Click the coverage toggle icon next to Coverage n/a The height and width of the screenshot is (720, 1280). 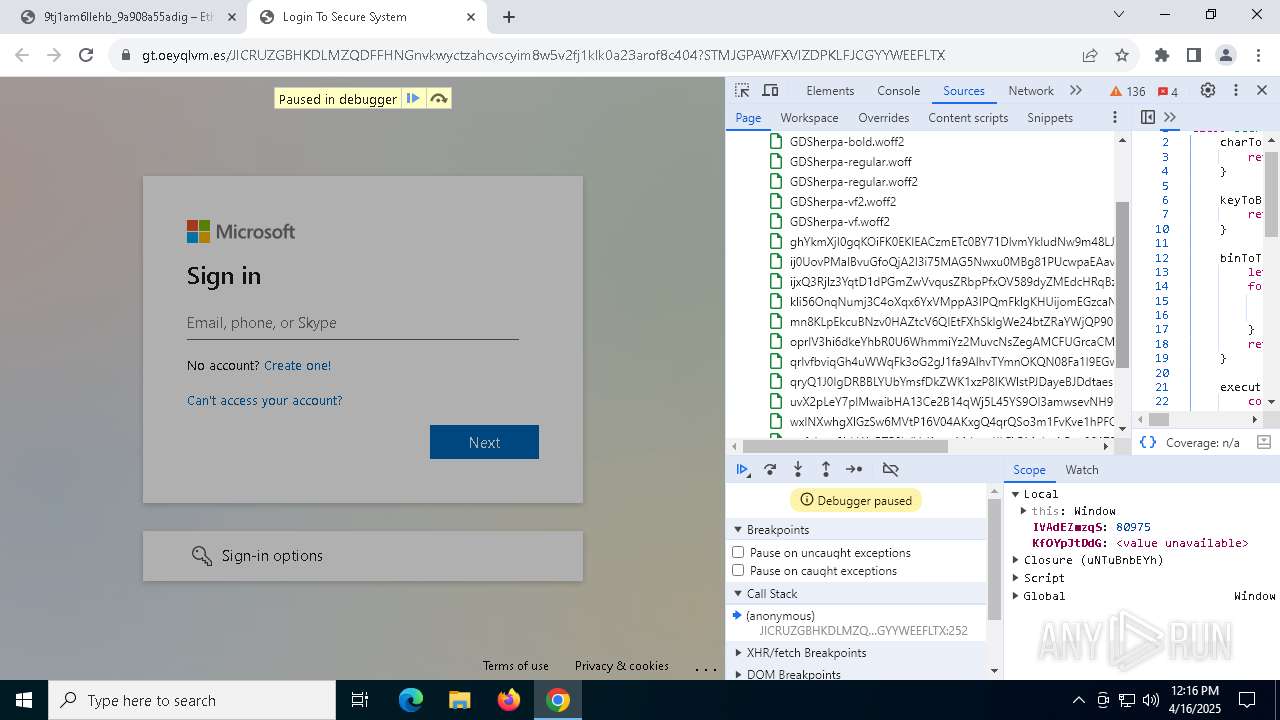pyautogui.click(x=1263, y=442)
